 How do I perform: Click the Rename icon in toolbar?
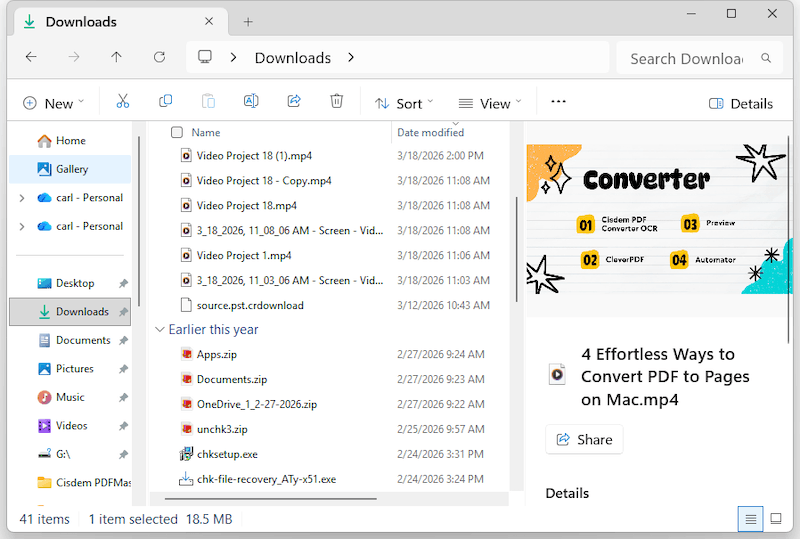pos(251,101)
